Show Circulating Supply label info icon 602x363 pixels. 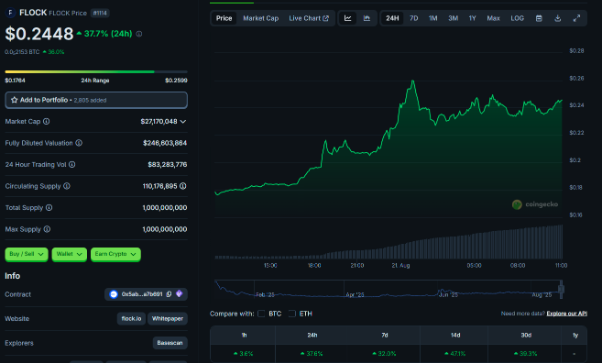pos(67,186)
